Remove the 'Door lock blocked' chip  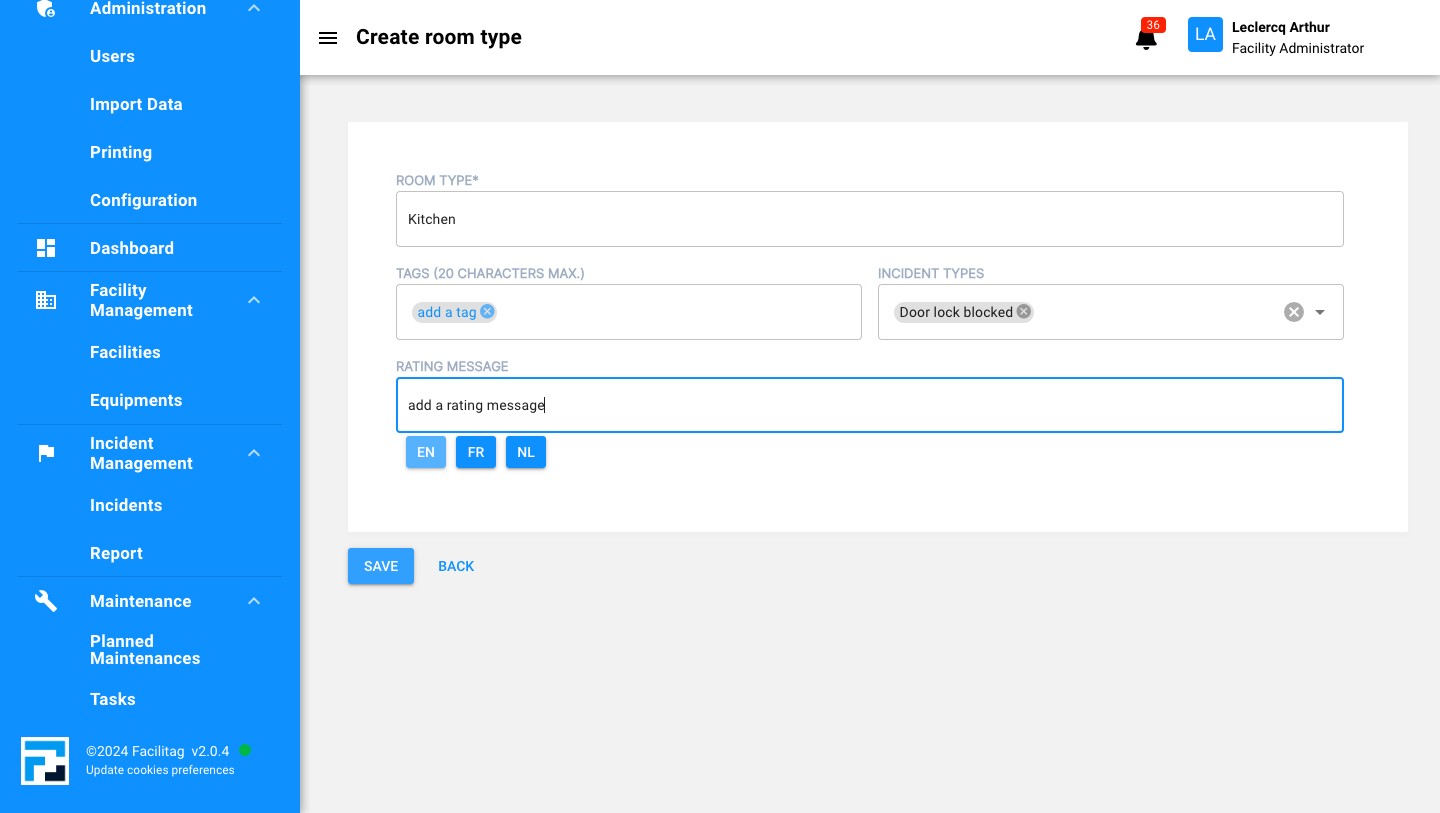(1024, 312)
